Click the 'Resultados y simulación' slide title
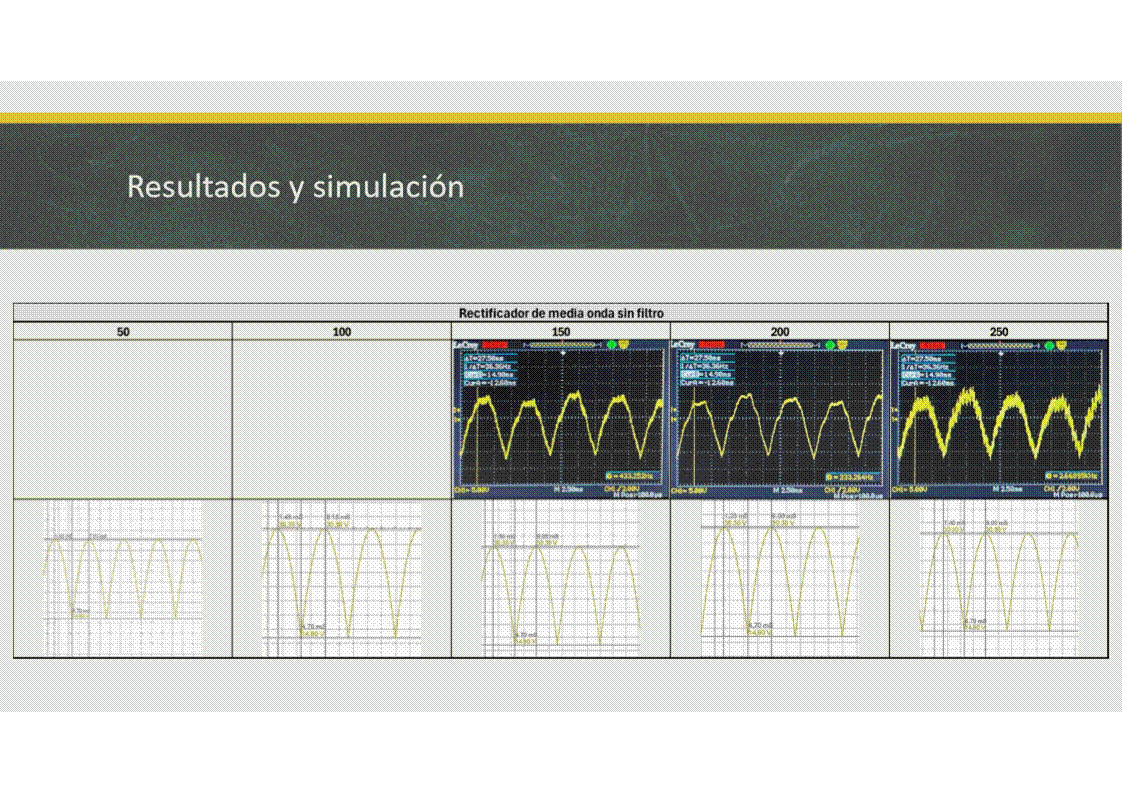 [295, 186]
